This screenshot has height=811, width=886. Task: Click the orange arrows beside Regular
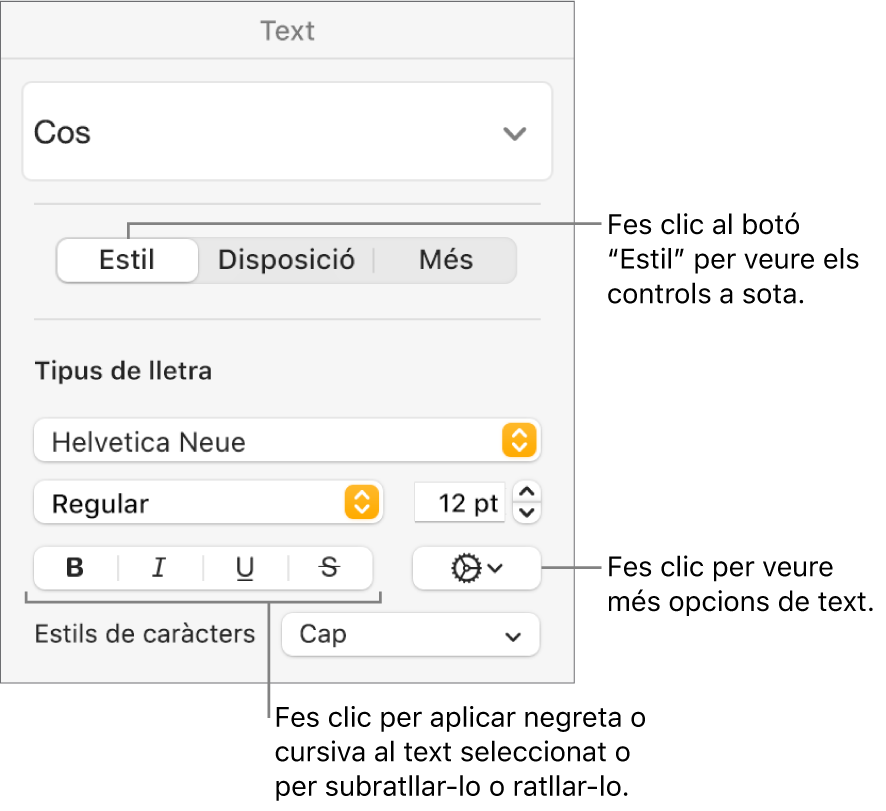pyautogui.click(x=361, y=503)
